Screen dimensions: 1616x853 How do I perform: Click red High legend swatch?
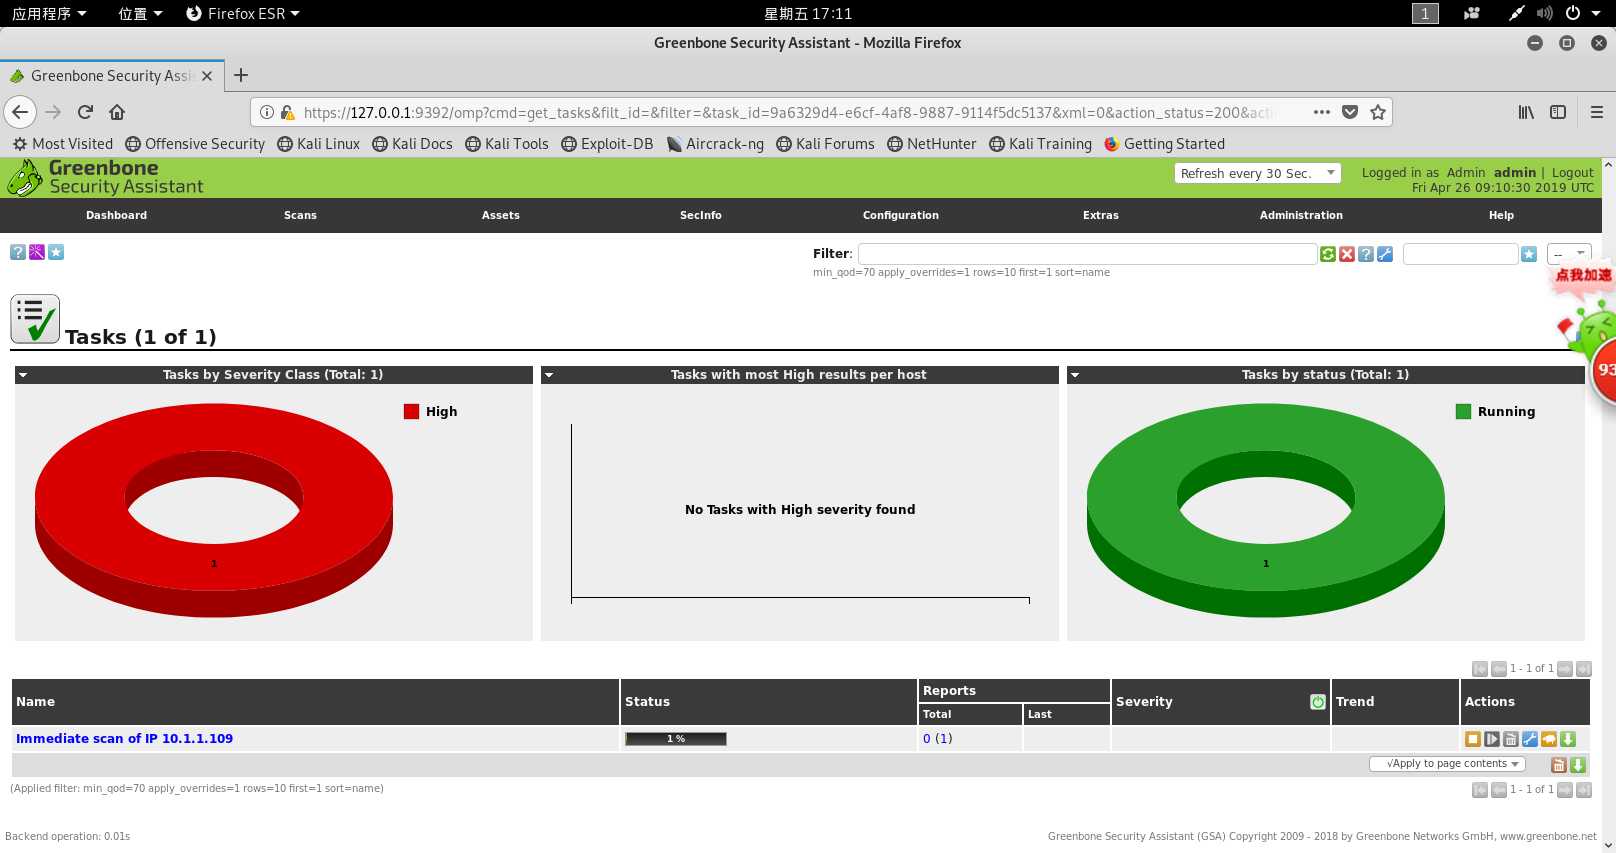coord(411,411)
